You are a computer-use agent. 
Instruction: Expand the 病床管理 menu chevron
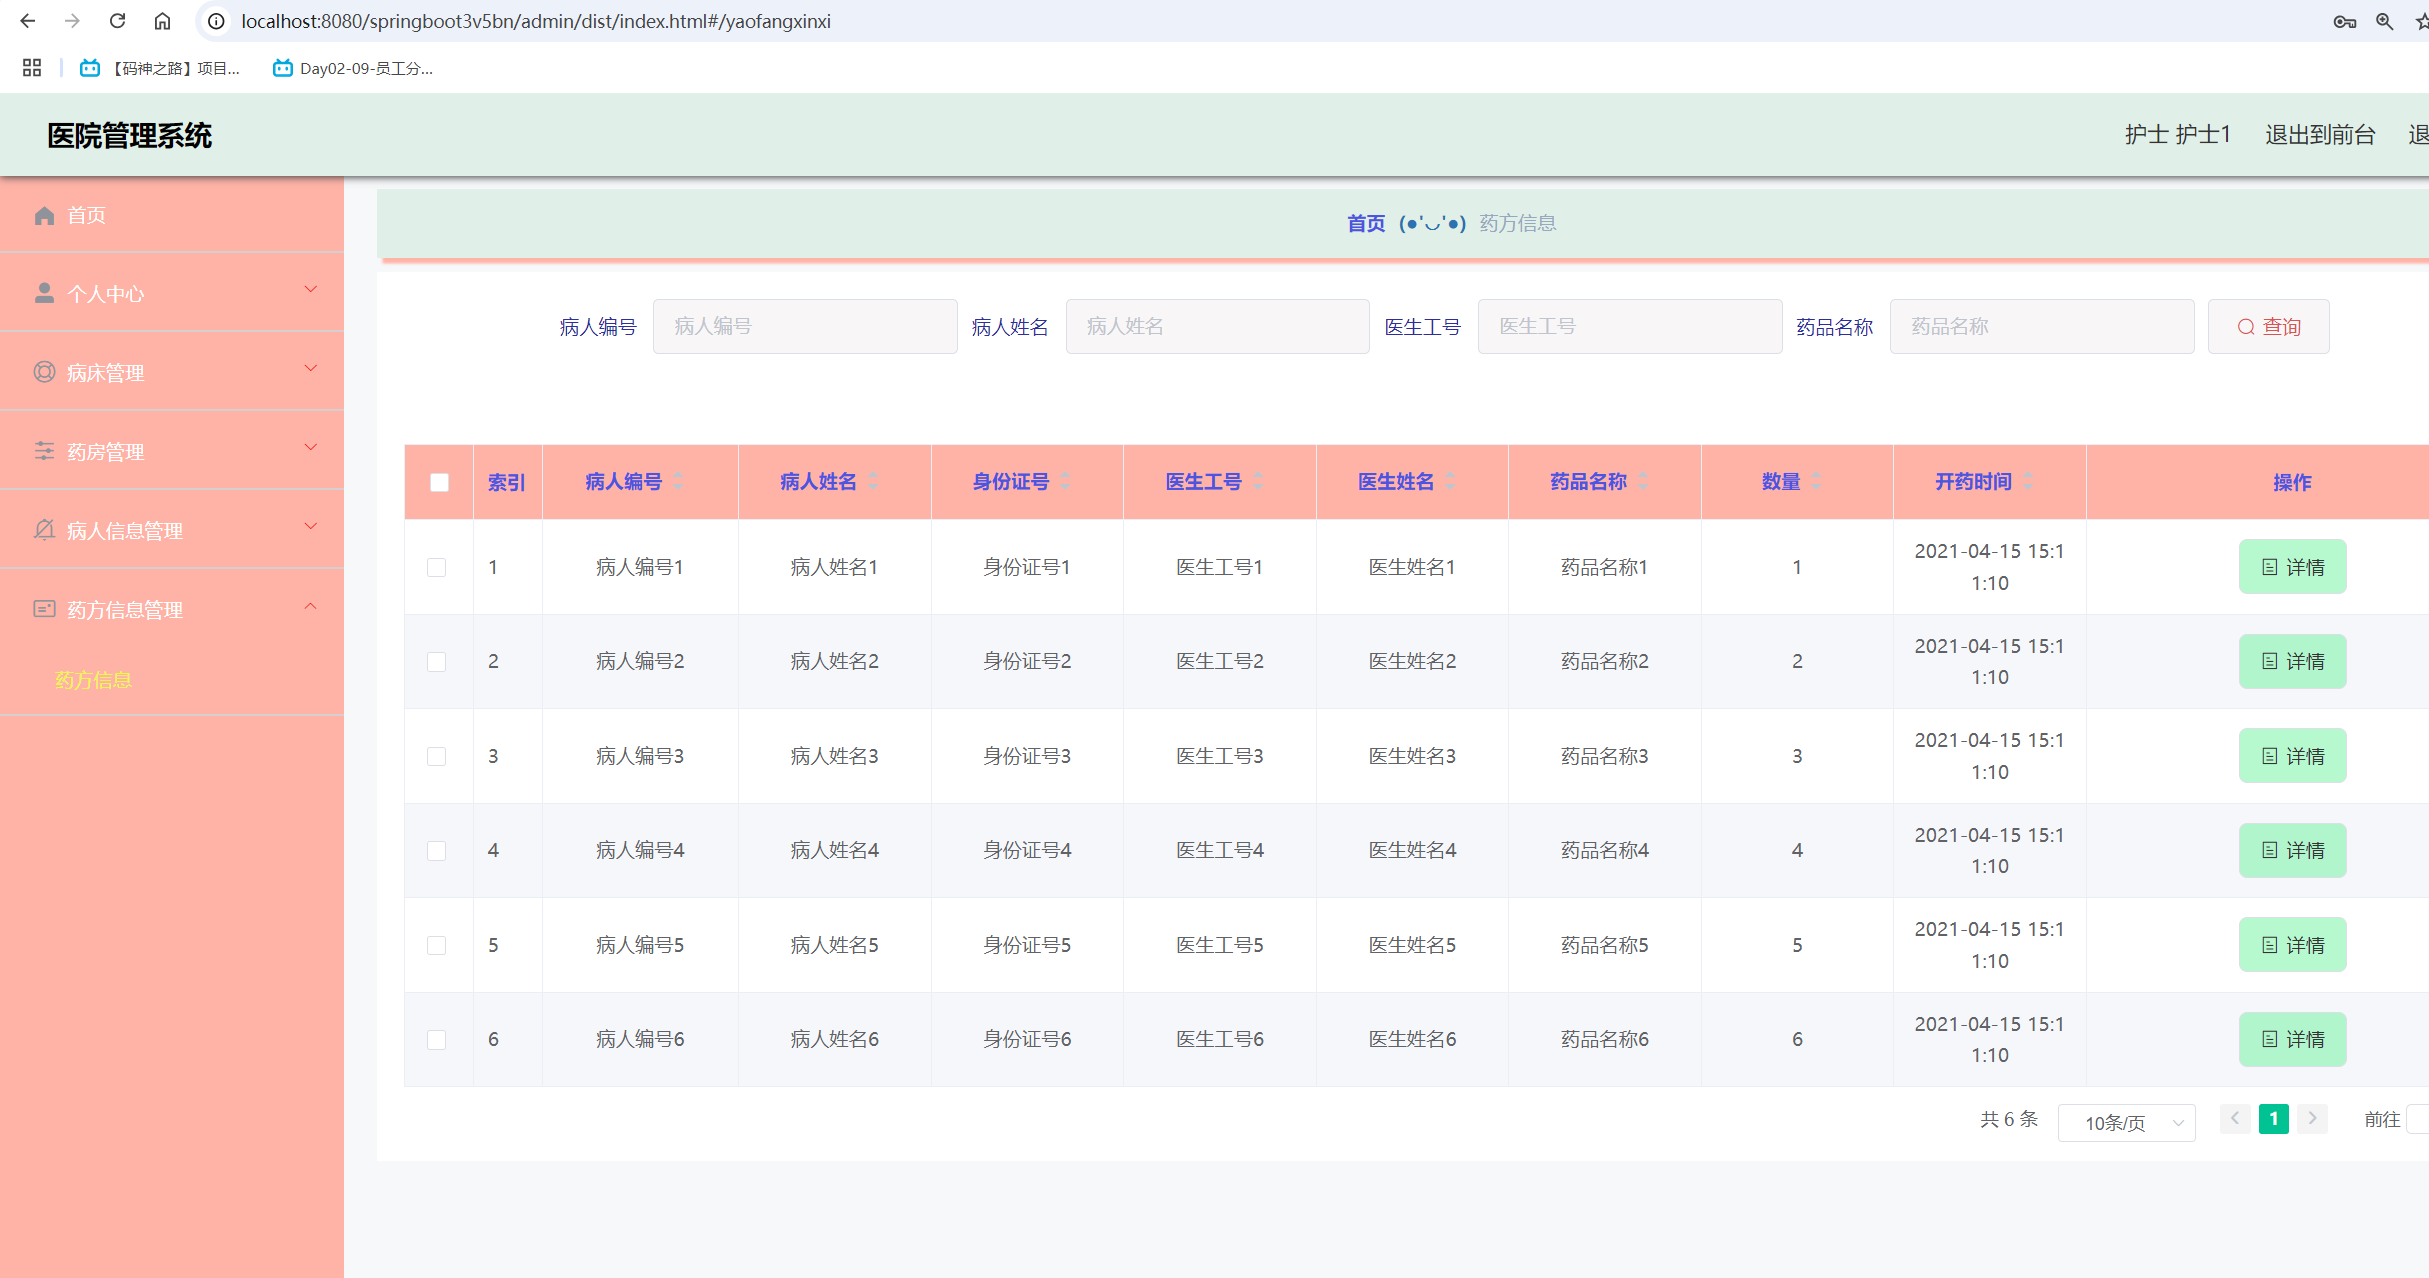[x=310, y=368]
